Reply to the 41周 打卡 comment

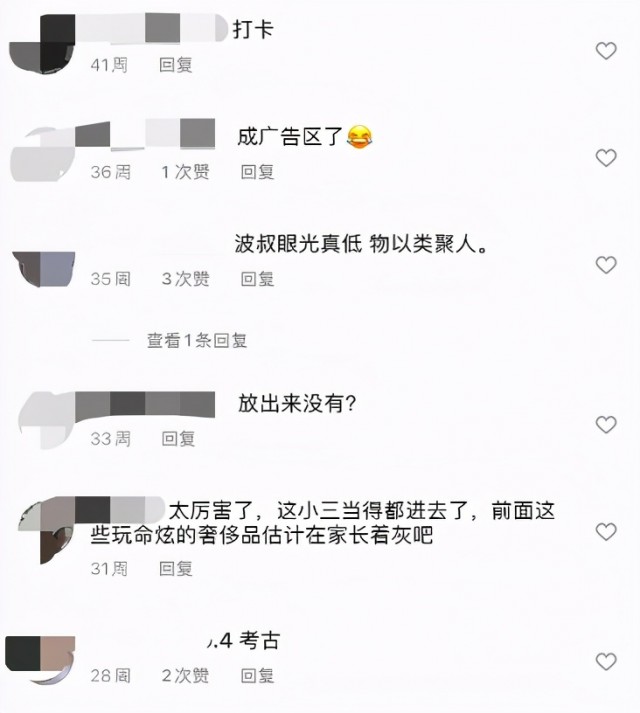click(176, 65)
